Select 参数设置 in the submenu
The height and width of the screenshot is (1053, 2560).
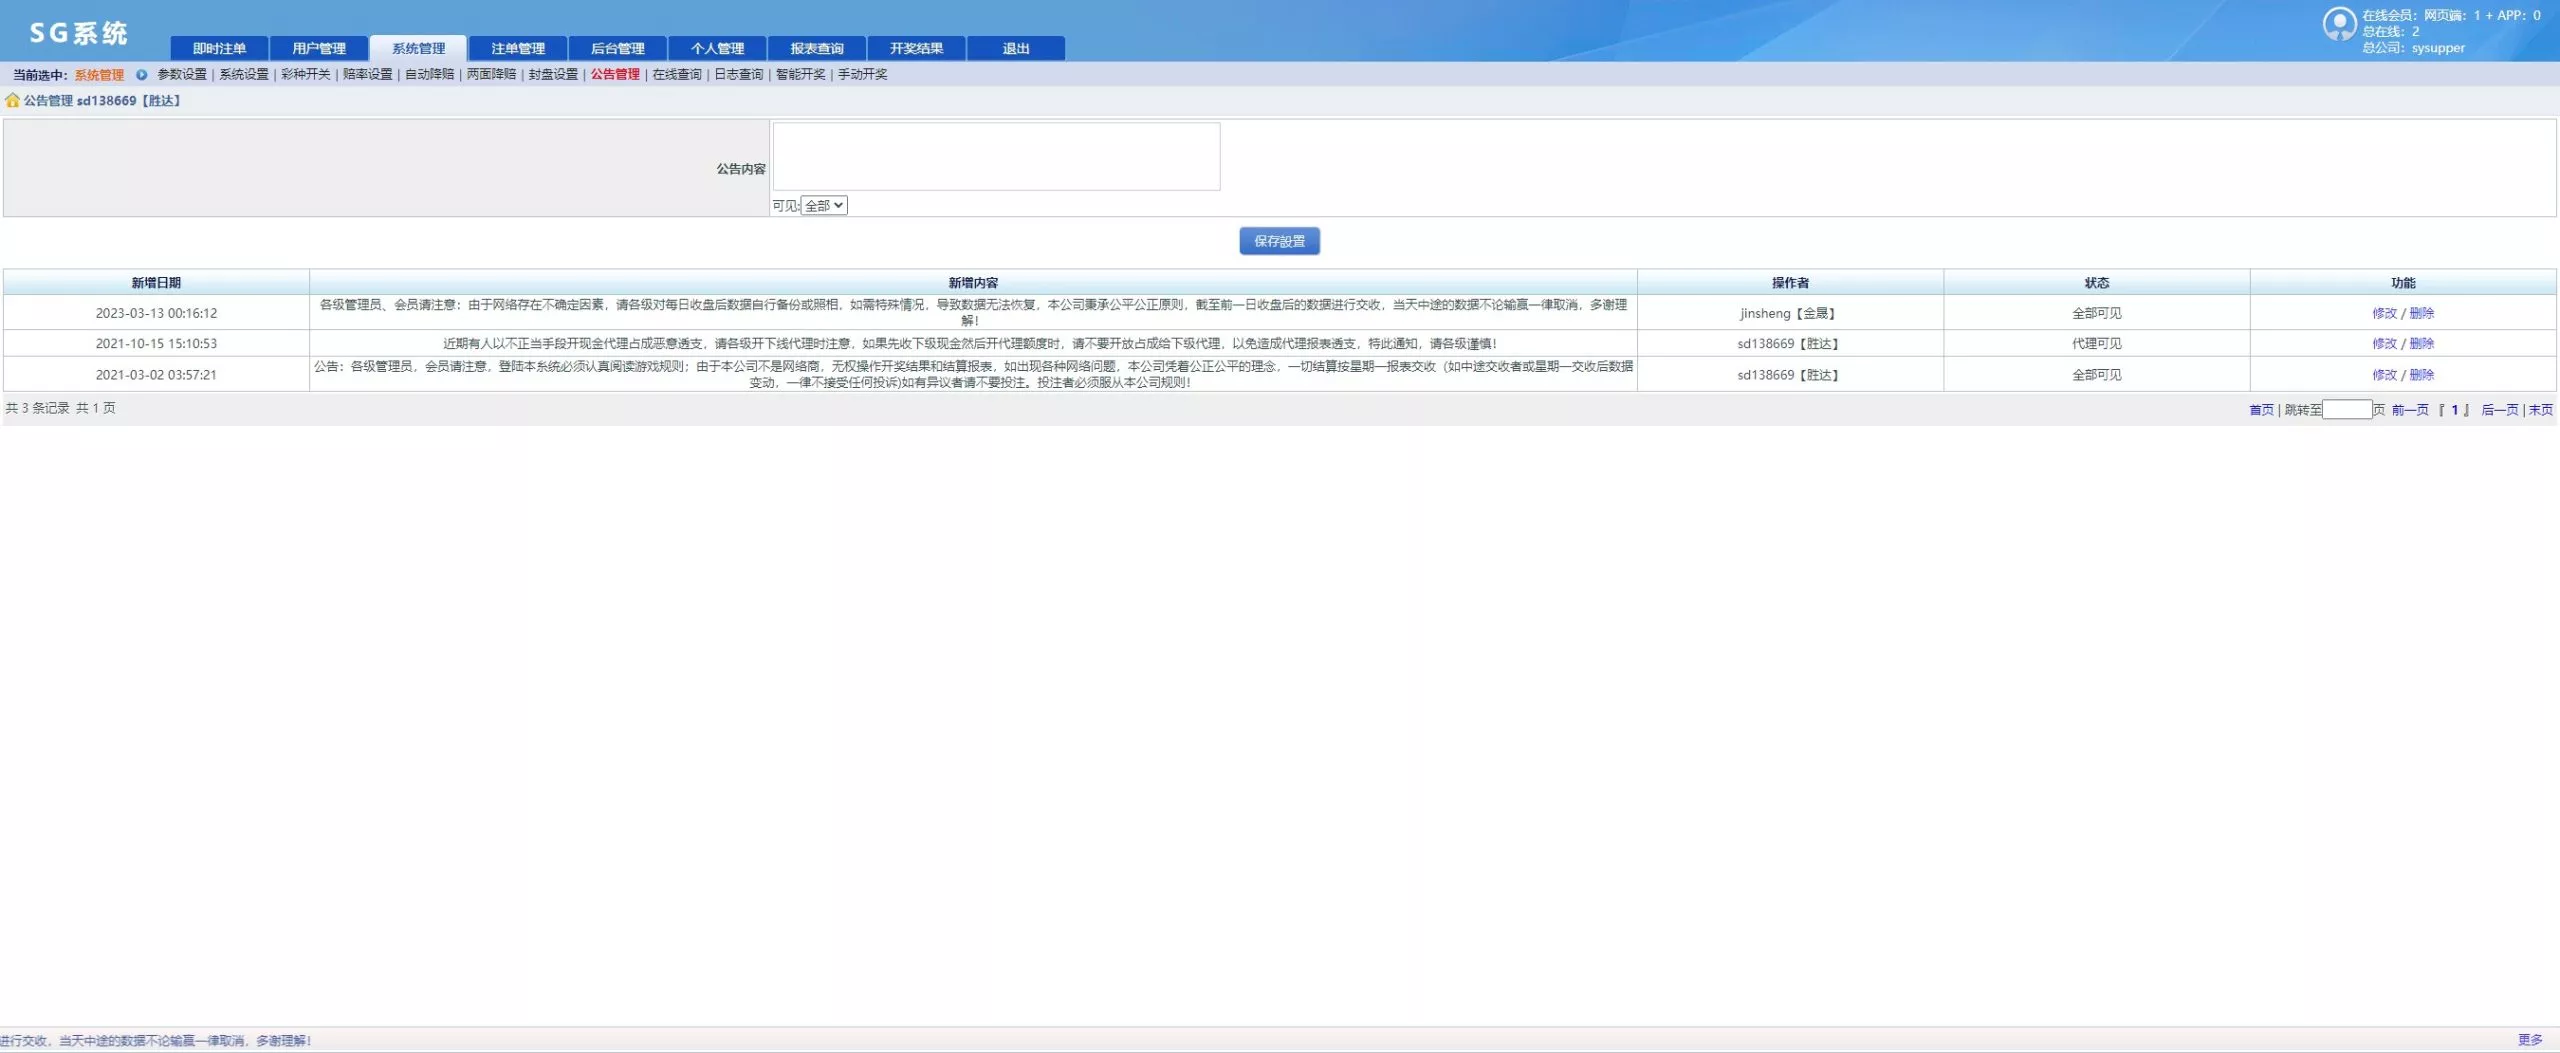(183, 73)
